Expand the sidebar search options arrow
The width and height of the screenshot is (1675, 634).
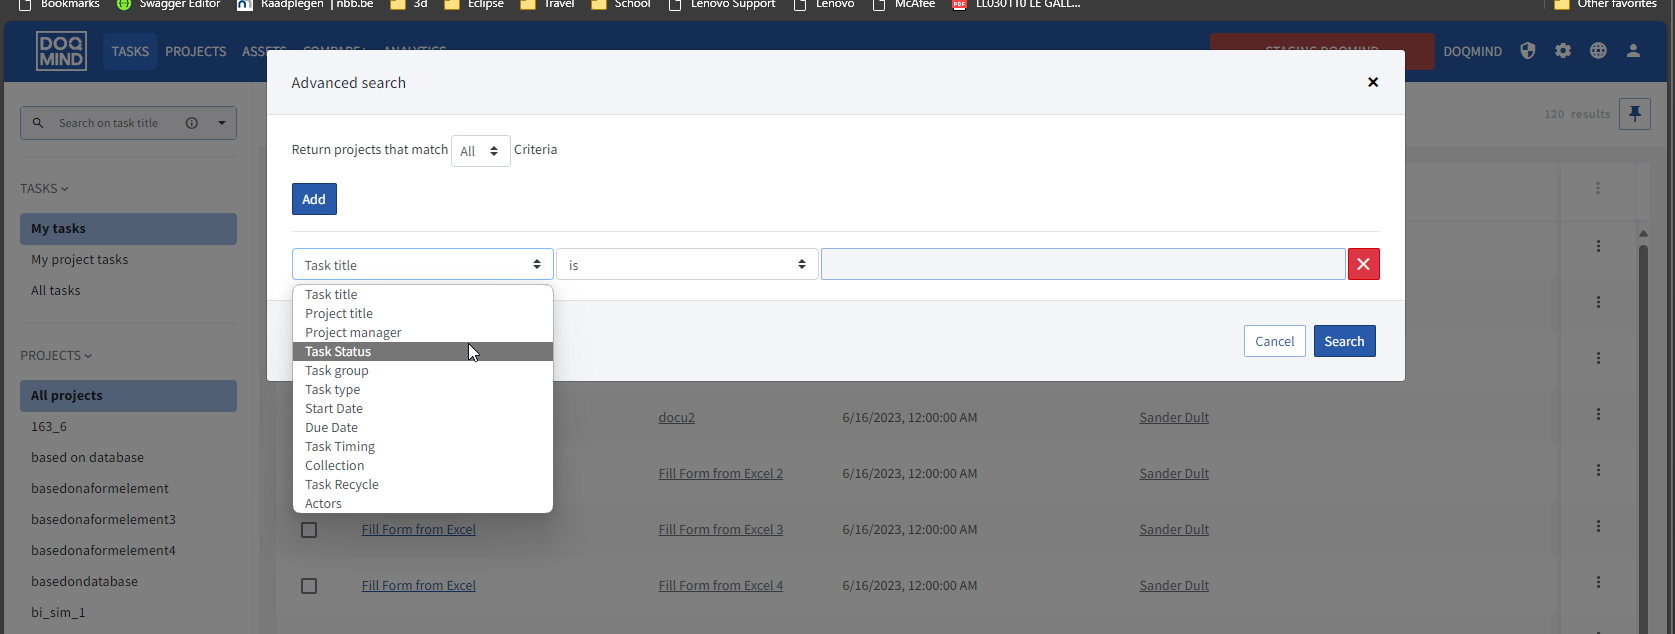tap(221, 123)
